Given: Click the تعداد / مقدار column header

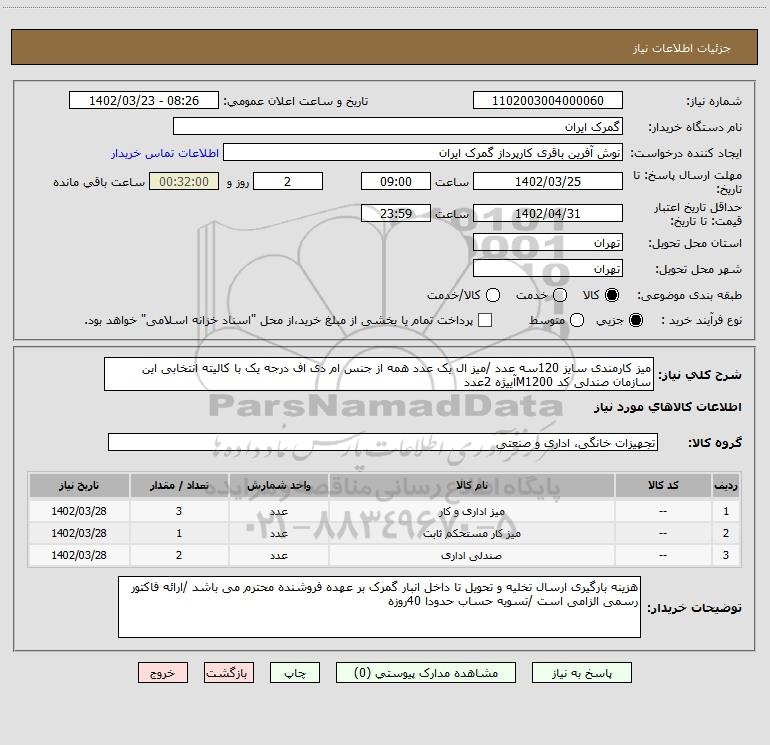Looking at the screenshot, I should [179, 485].
